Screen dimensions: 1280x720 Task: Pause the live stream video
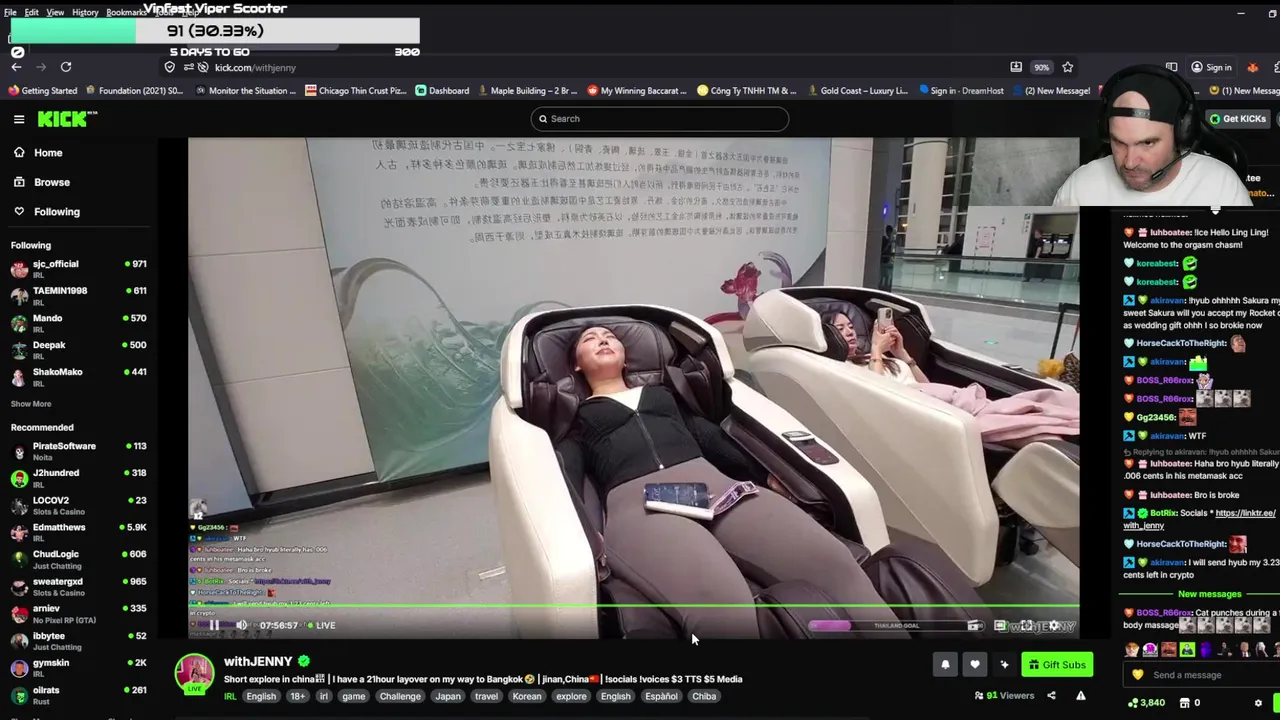(x=213, y=625)
